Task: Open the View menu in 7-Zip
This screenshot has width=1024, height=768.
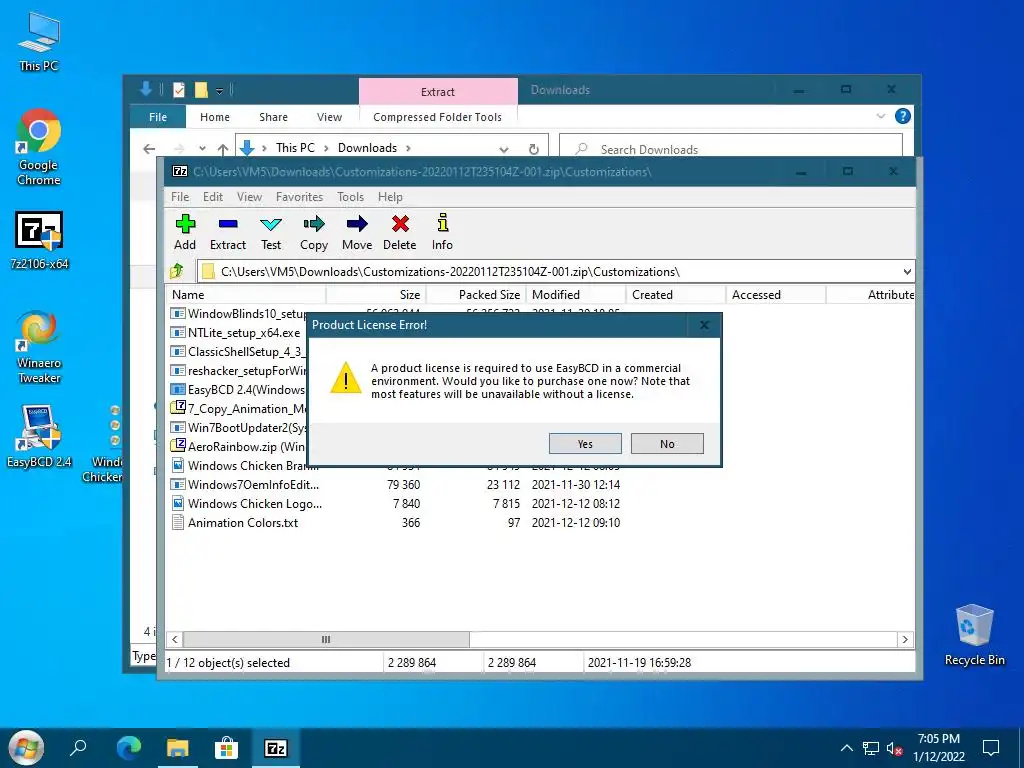Action: tap(249, 197)
